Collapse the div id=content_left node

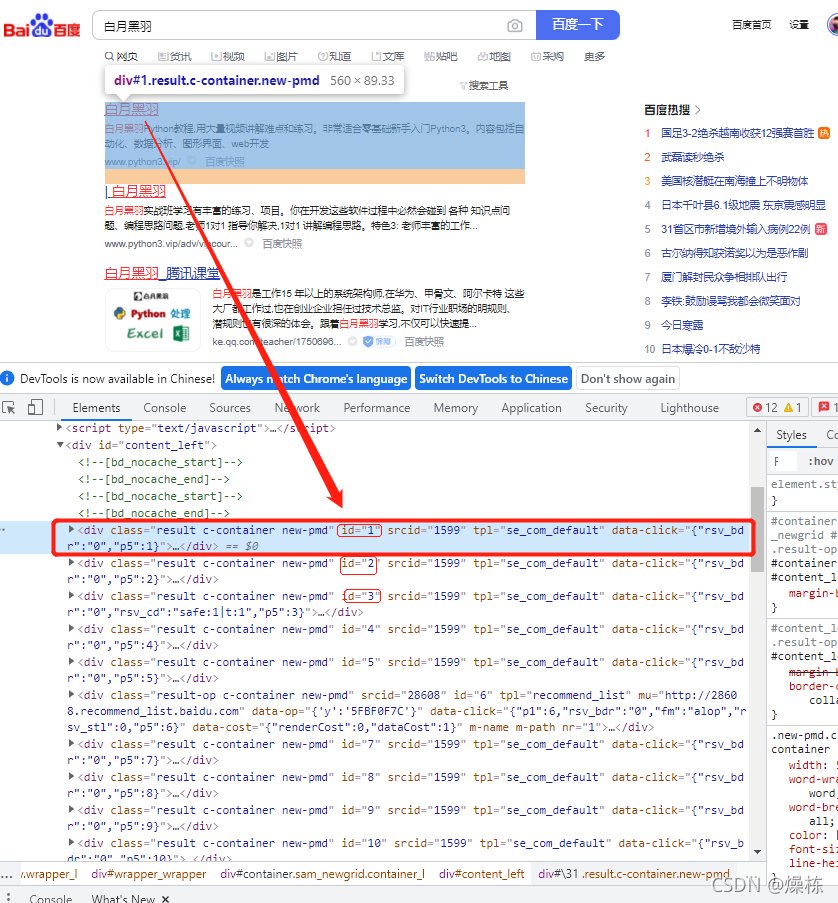click(x=59, y=445)
